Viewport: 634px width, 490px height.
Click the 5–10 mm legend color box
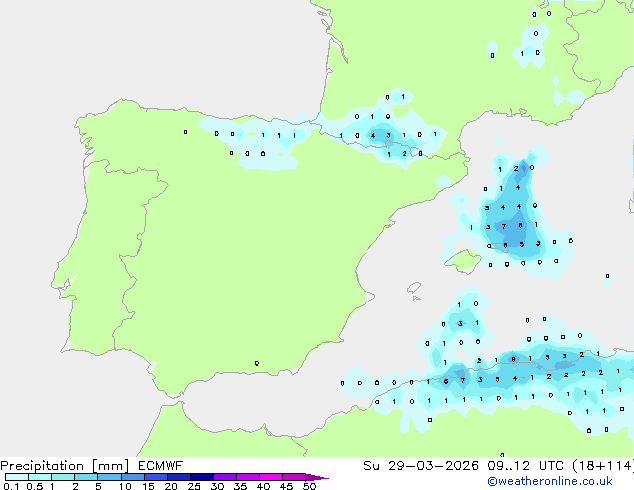point(109,477)
